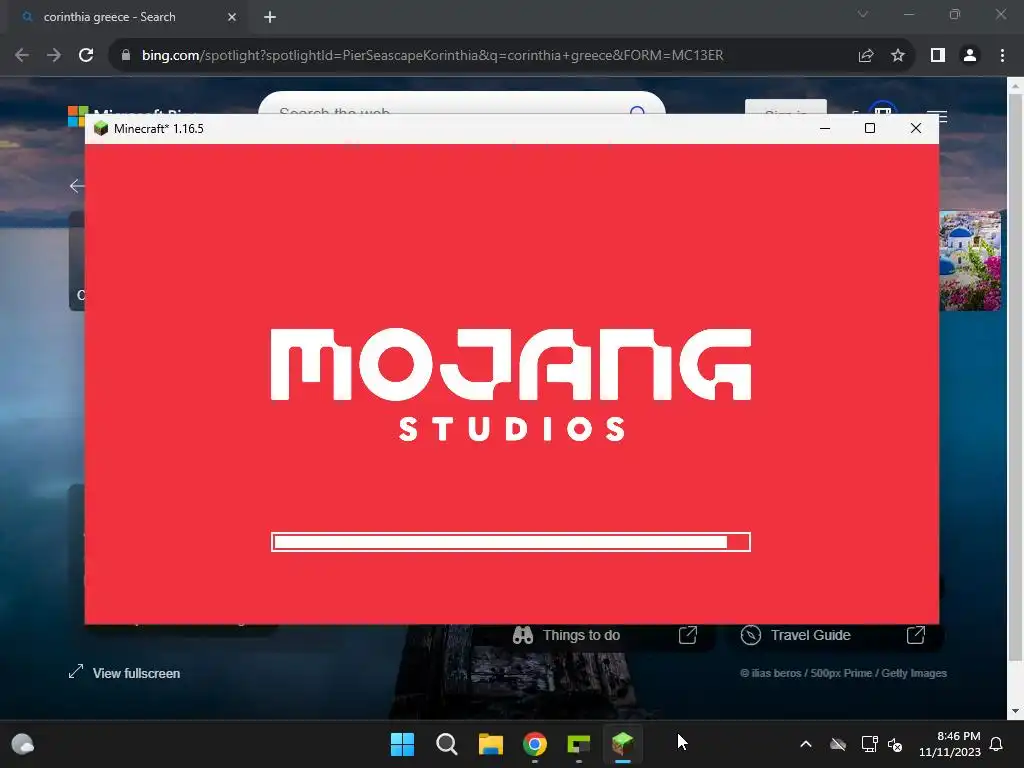Close the corinthia greece tab
This screenshot has width=1024, height=768.
click(232, 17)
